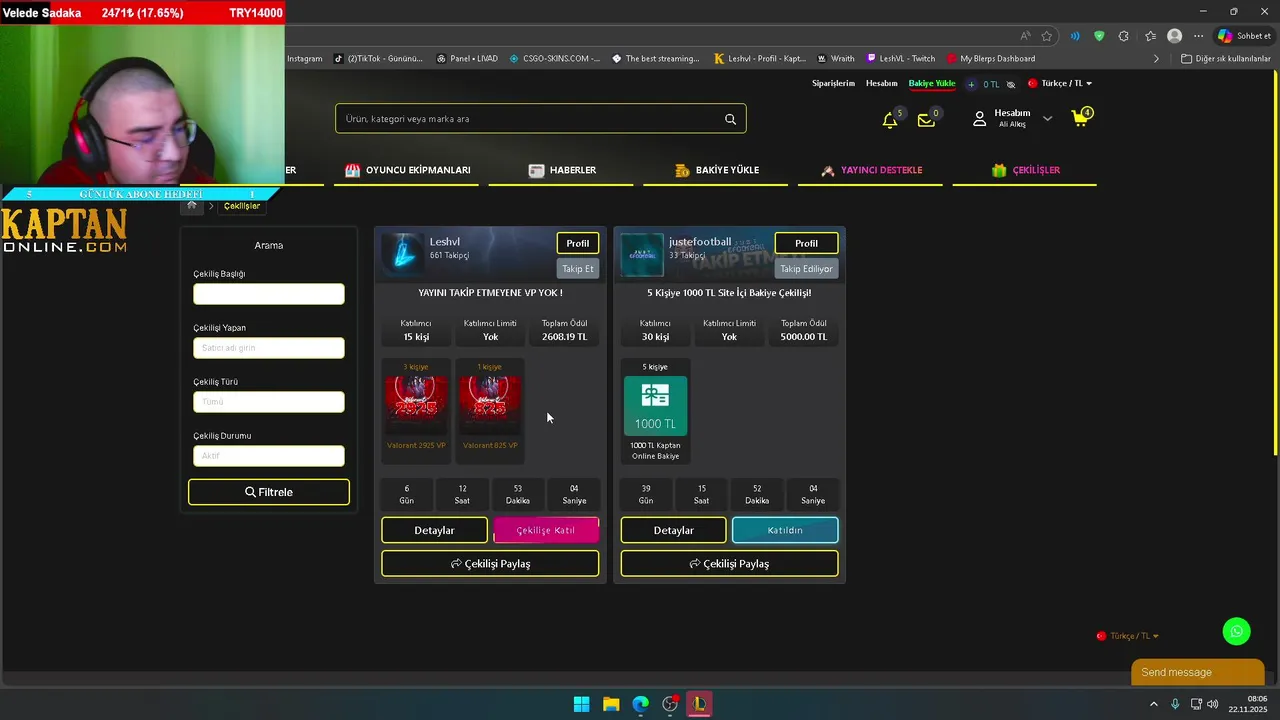Open the browser favorites list icon
Image resolution: width=1280 pixels, height=720 pixels.
(x=1150, y=36)
